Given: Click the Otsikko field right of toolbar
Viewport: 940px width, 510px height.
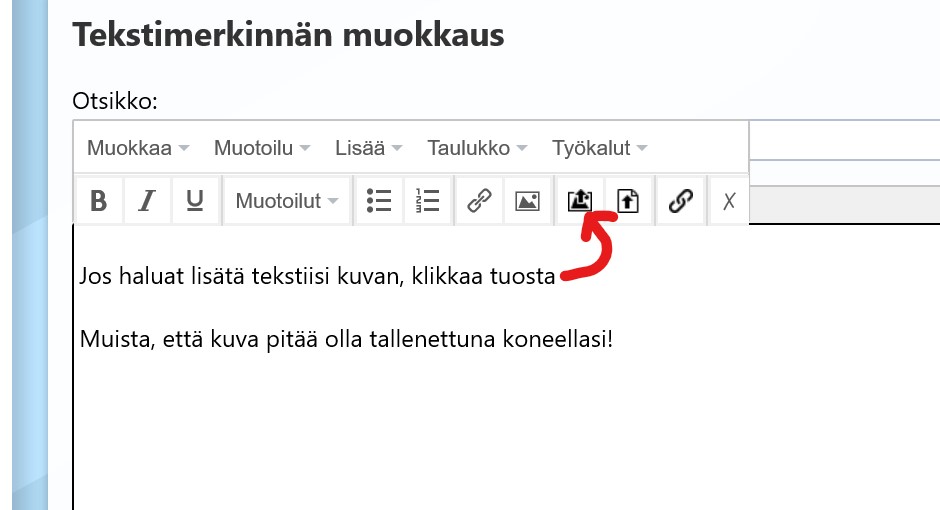Looking at the screenshot, I should pos(843,140).
